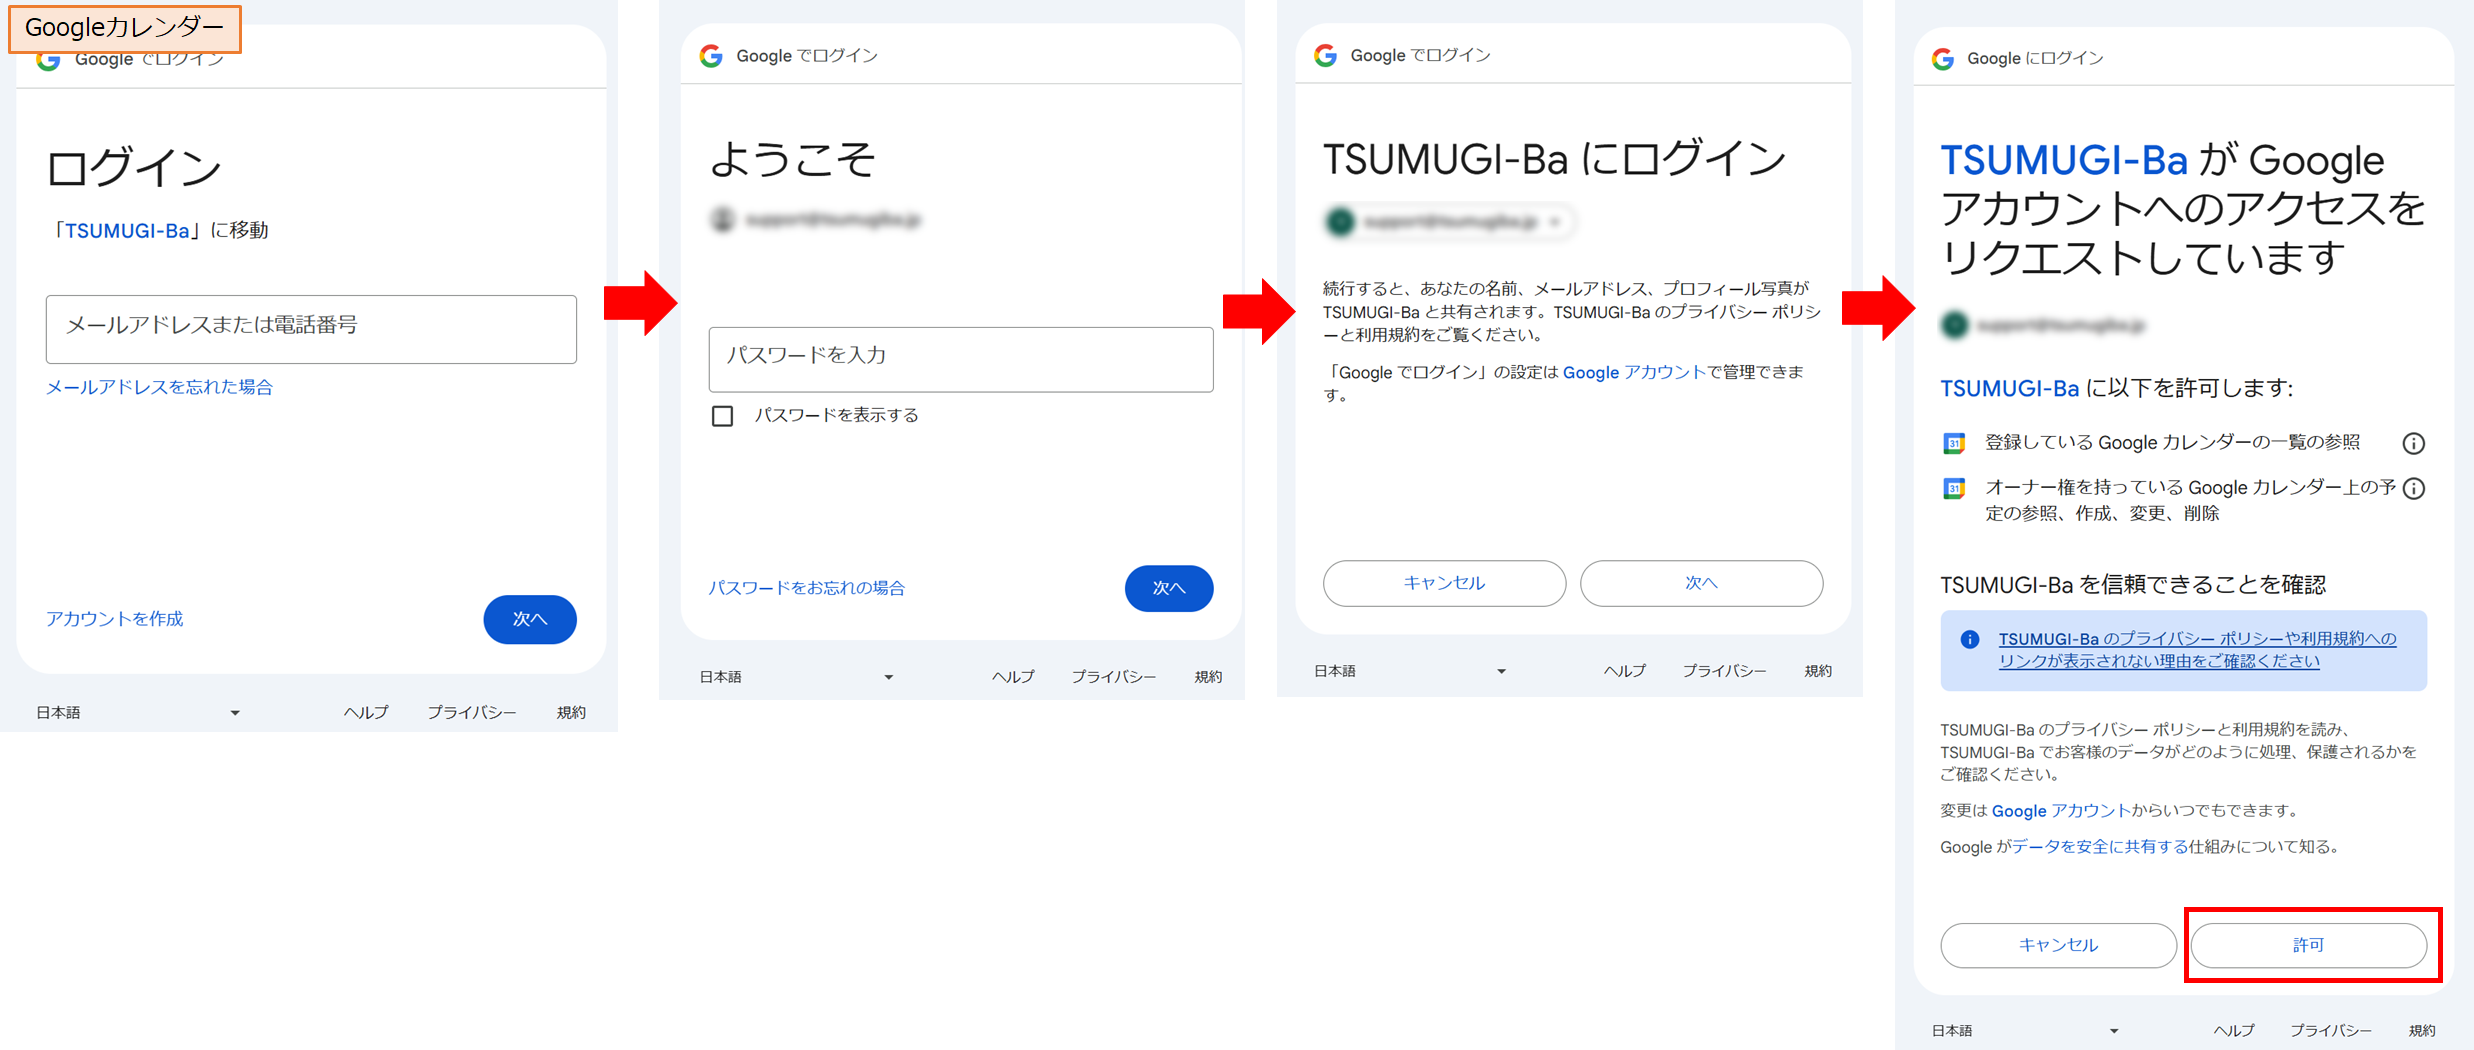The width and height of the screenshot is (2474, 1050).
Task: Click キャンセル on the TSUMUGI-Ba にログイン panel
Action: [x=1444, y=583]
